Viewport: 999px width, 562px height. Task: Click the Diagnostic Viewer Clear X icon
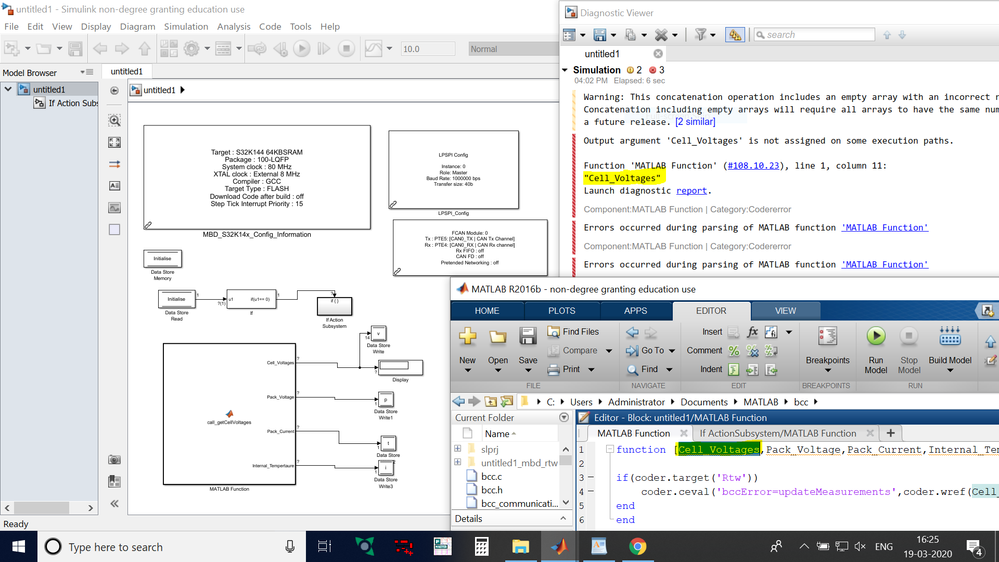[x=661, y=35]
